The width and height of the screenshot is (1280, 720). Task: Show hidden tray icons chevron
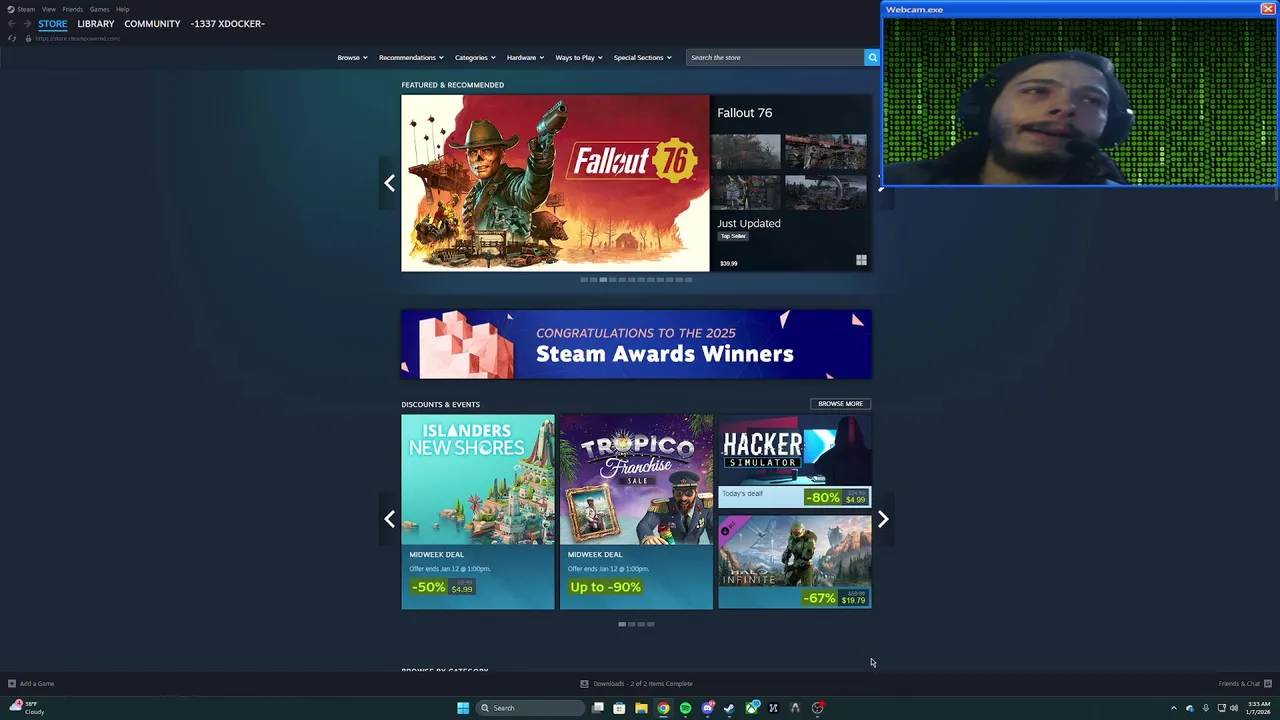(1174, 708)
